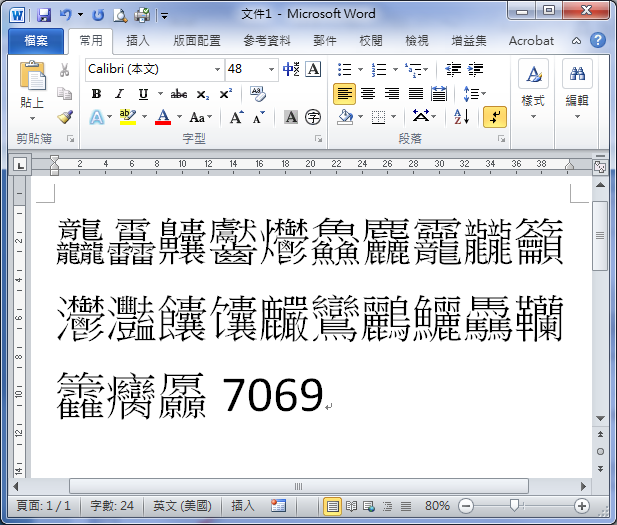The height and width of the screenshot is (525, 617).
Task: Toggle Underline formatting
Action: point(143,94)
